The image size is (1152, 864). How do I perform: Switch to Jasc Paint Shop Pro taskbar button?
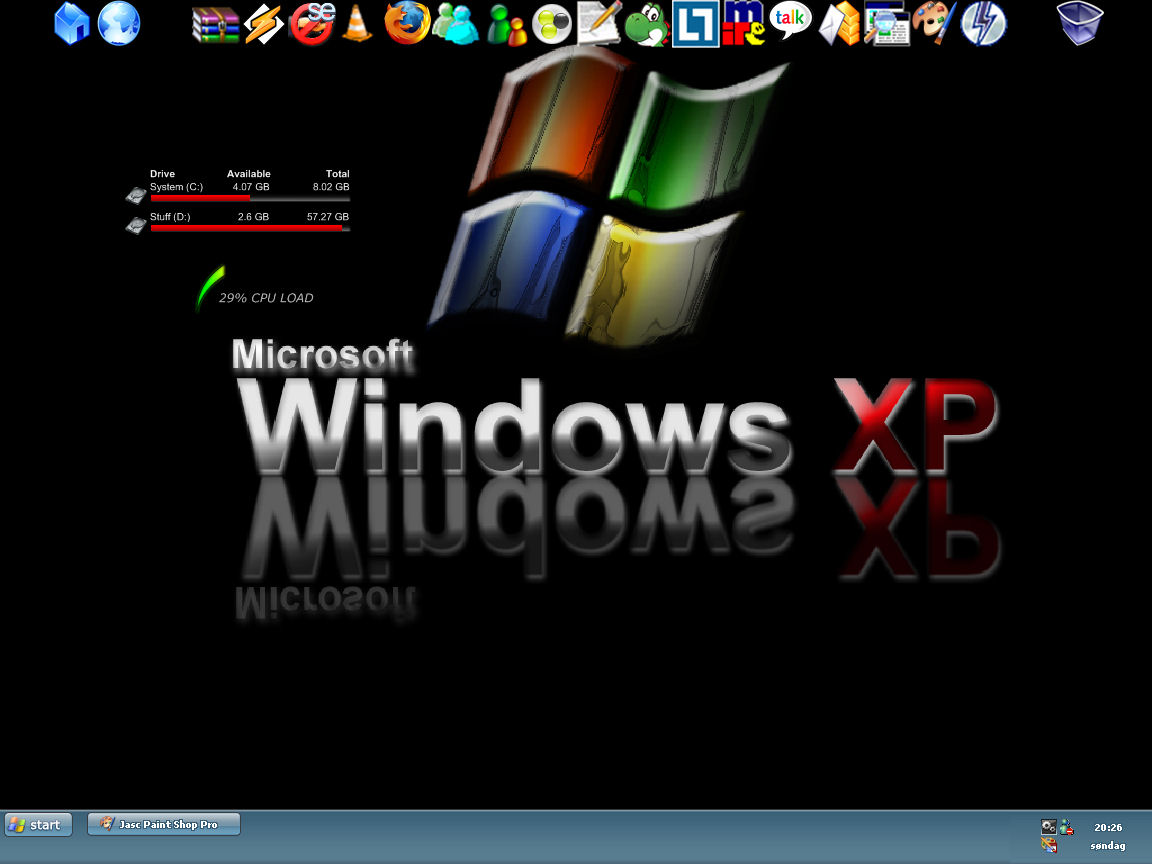(164, 824)
